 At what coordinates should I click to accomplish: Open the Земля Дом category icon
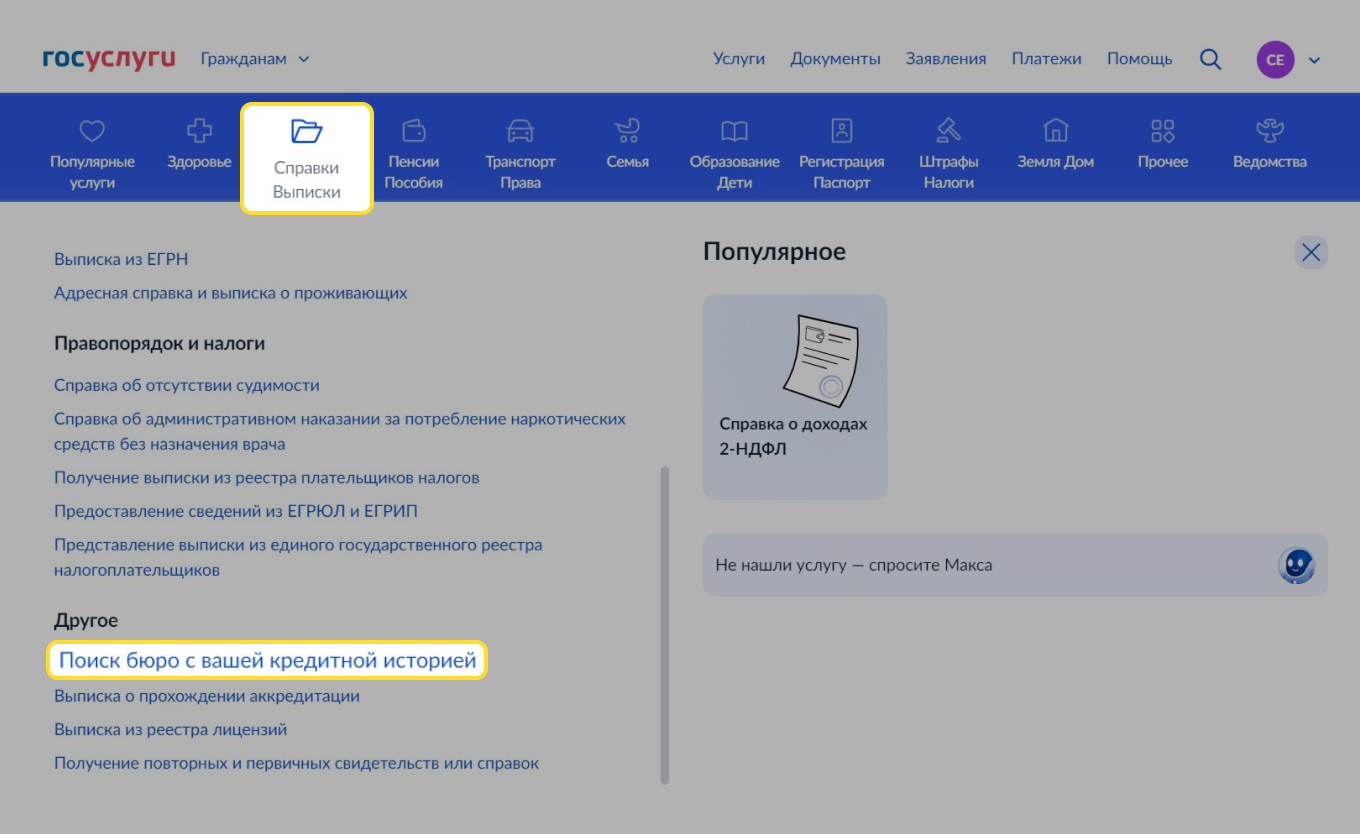(1055, 128)
